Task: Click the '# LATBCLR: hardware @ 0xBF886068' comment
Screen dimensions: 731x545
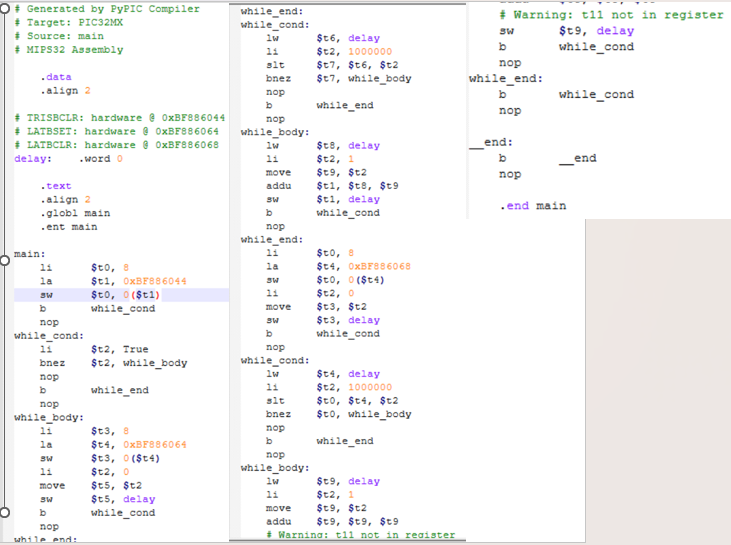Action: coord(116,145)
